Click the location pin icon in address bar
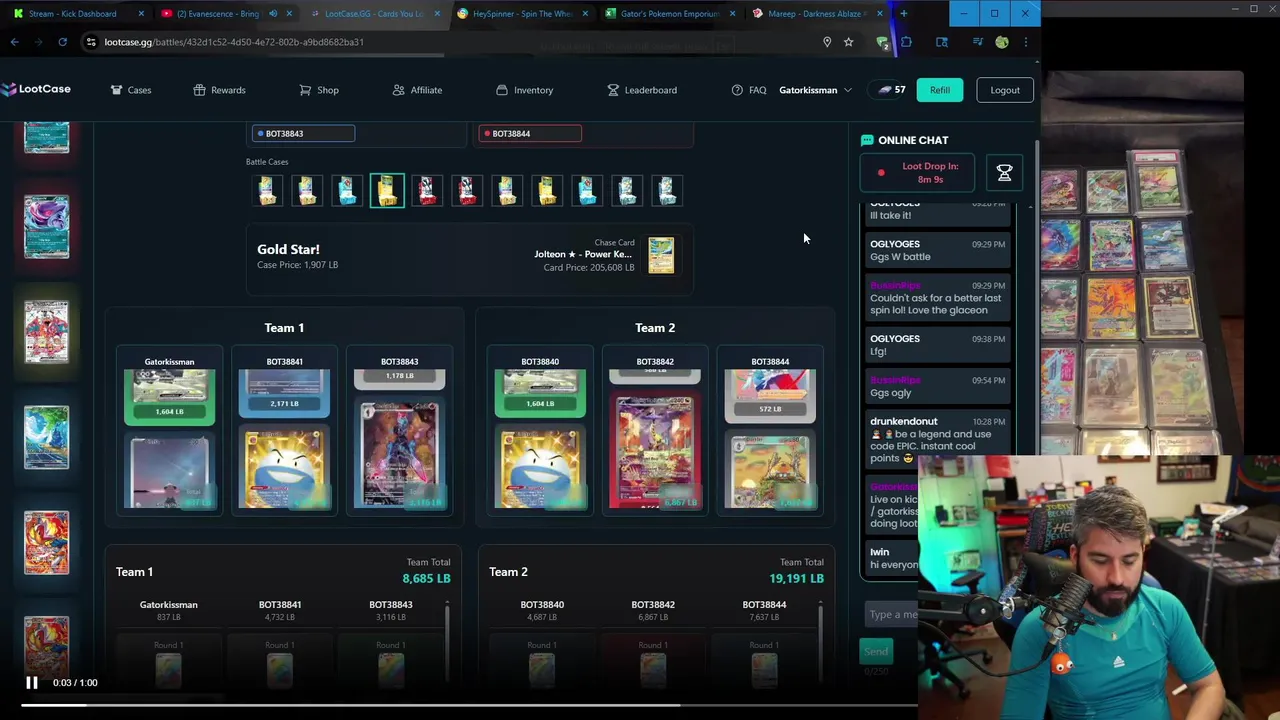This screenshot has height=720, width=1280. pos(826,42)
